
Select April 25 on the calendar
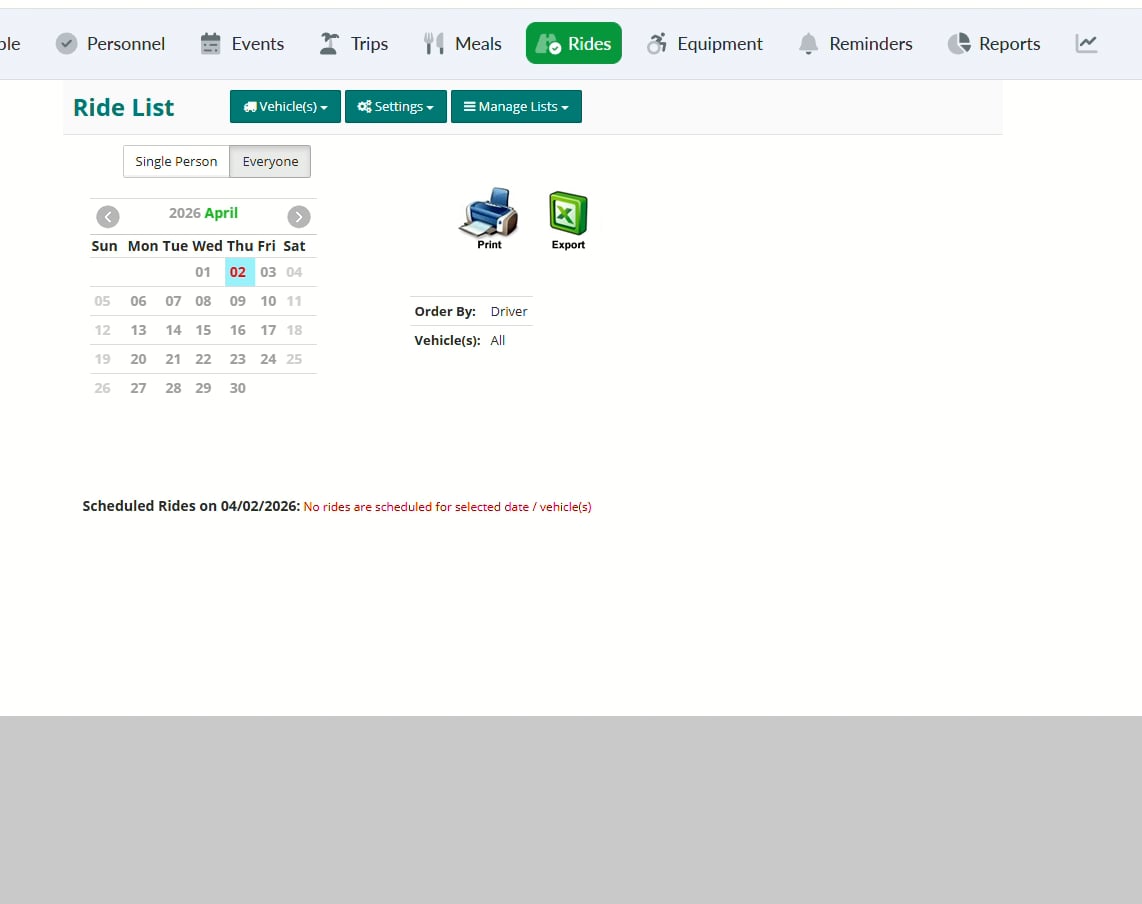pyautogui.click(x=294, y=360)
